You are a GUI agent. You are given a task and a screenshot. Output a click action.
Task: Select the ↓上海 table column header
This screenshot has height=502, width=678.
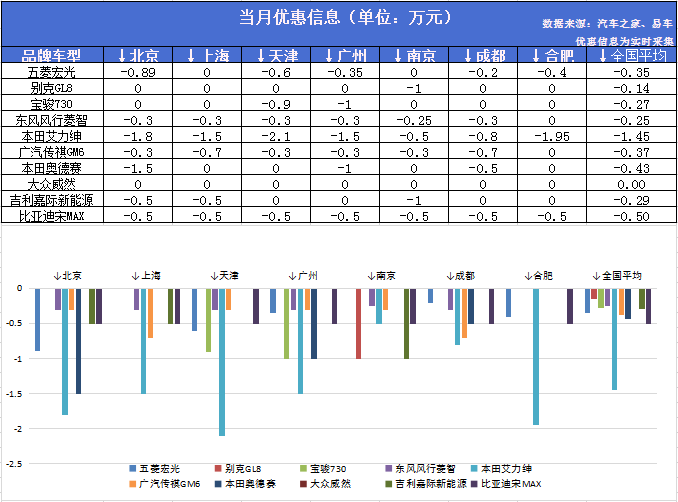pos(207,55)
